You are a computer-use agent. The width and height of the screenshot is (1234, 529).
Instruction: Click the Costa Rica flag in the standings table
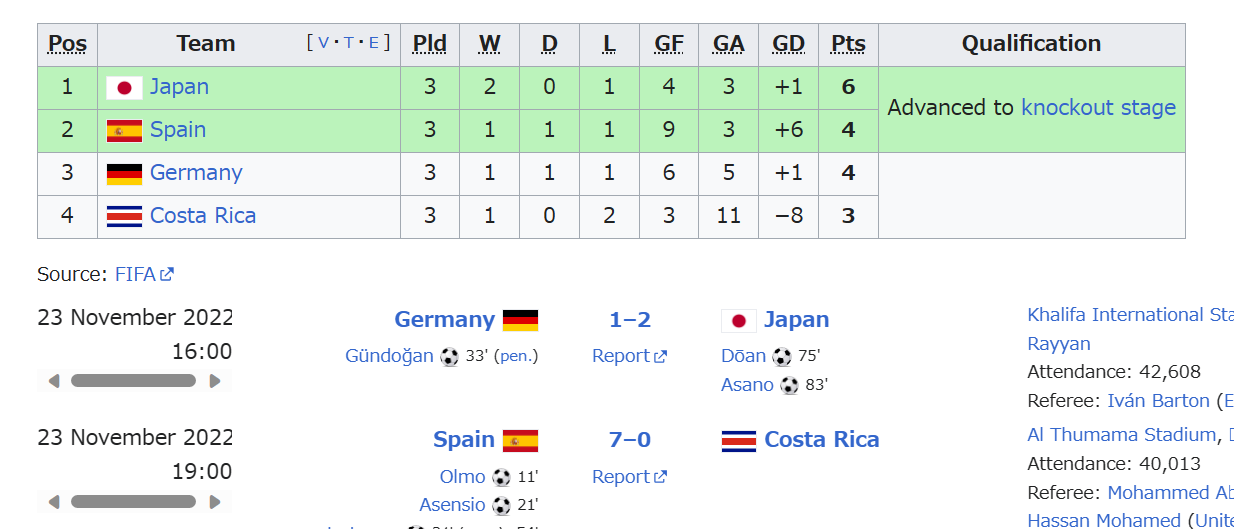point(124,216)
